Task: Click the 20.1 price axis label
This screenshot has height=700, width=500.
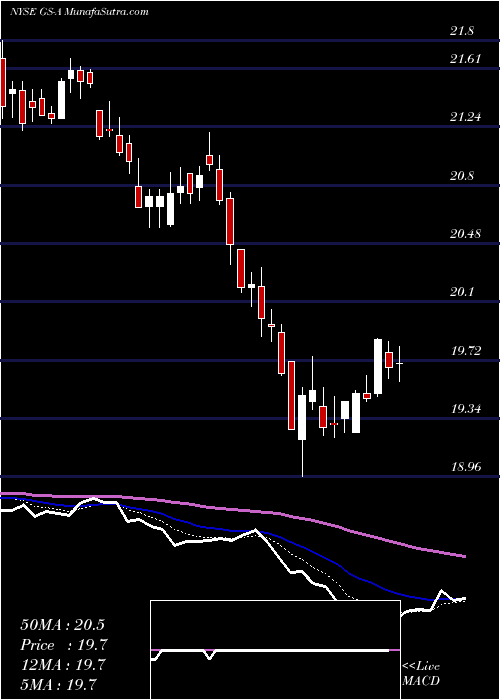Action: tap(462, 292)
